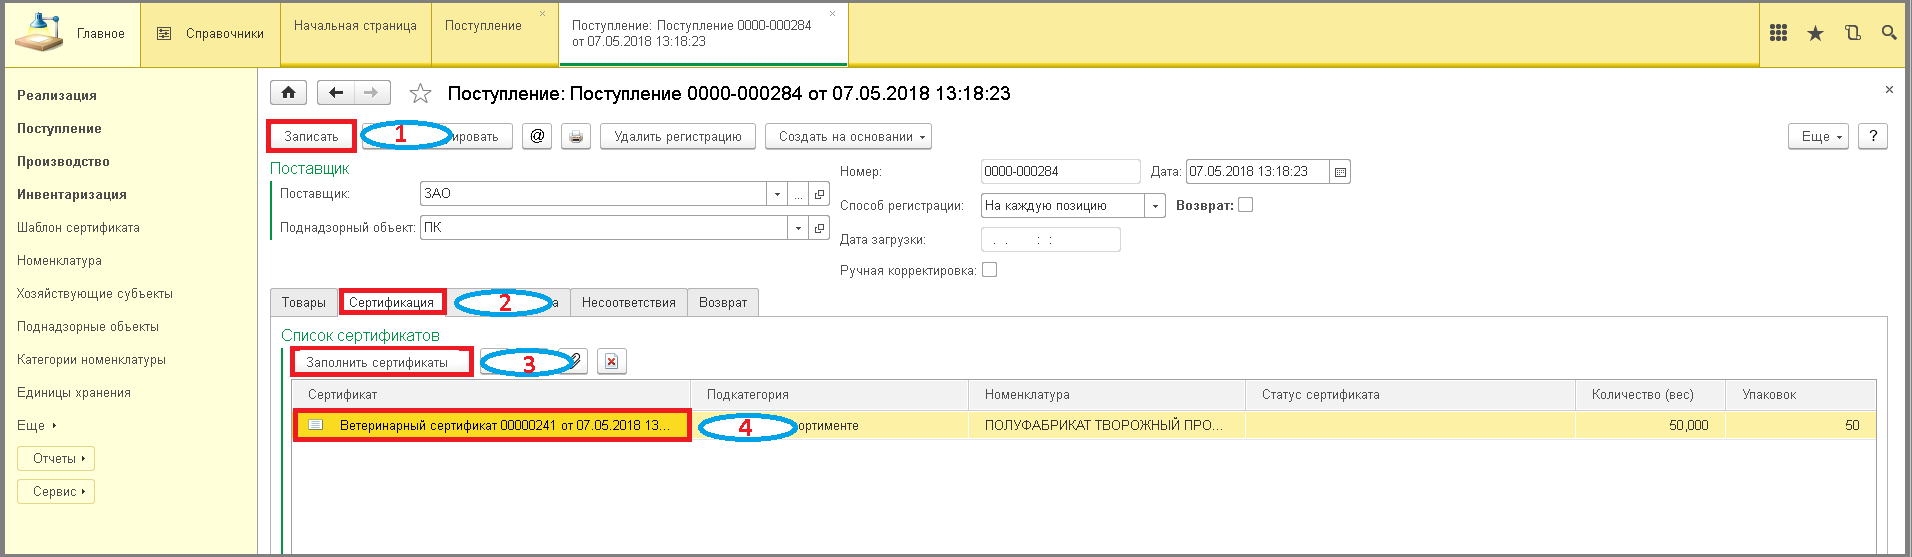Expand the Поставщик dropdown arrow

pyautogui.click(x=777, y=194)
